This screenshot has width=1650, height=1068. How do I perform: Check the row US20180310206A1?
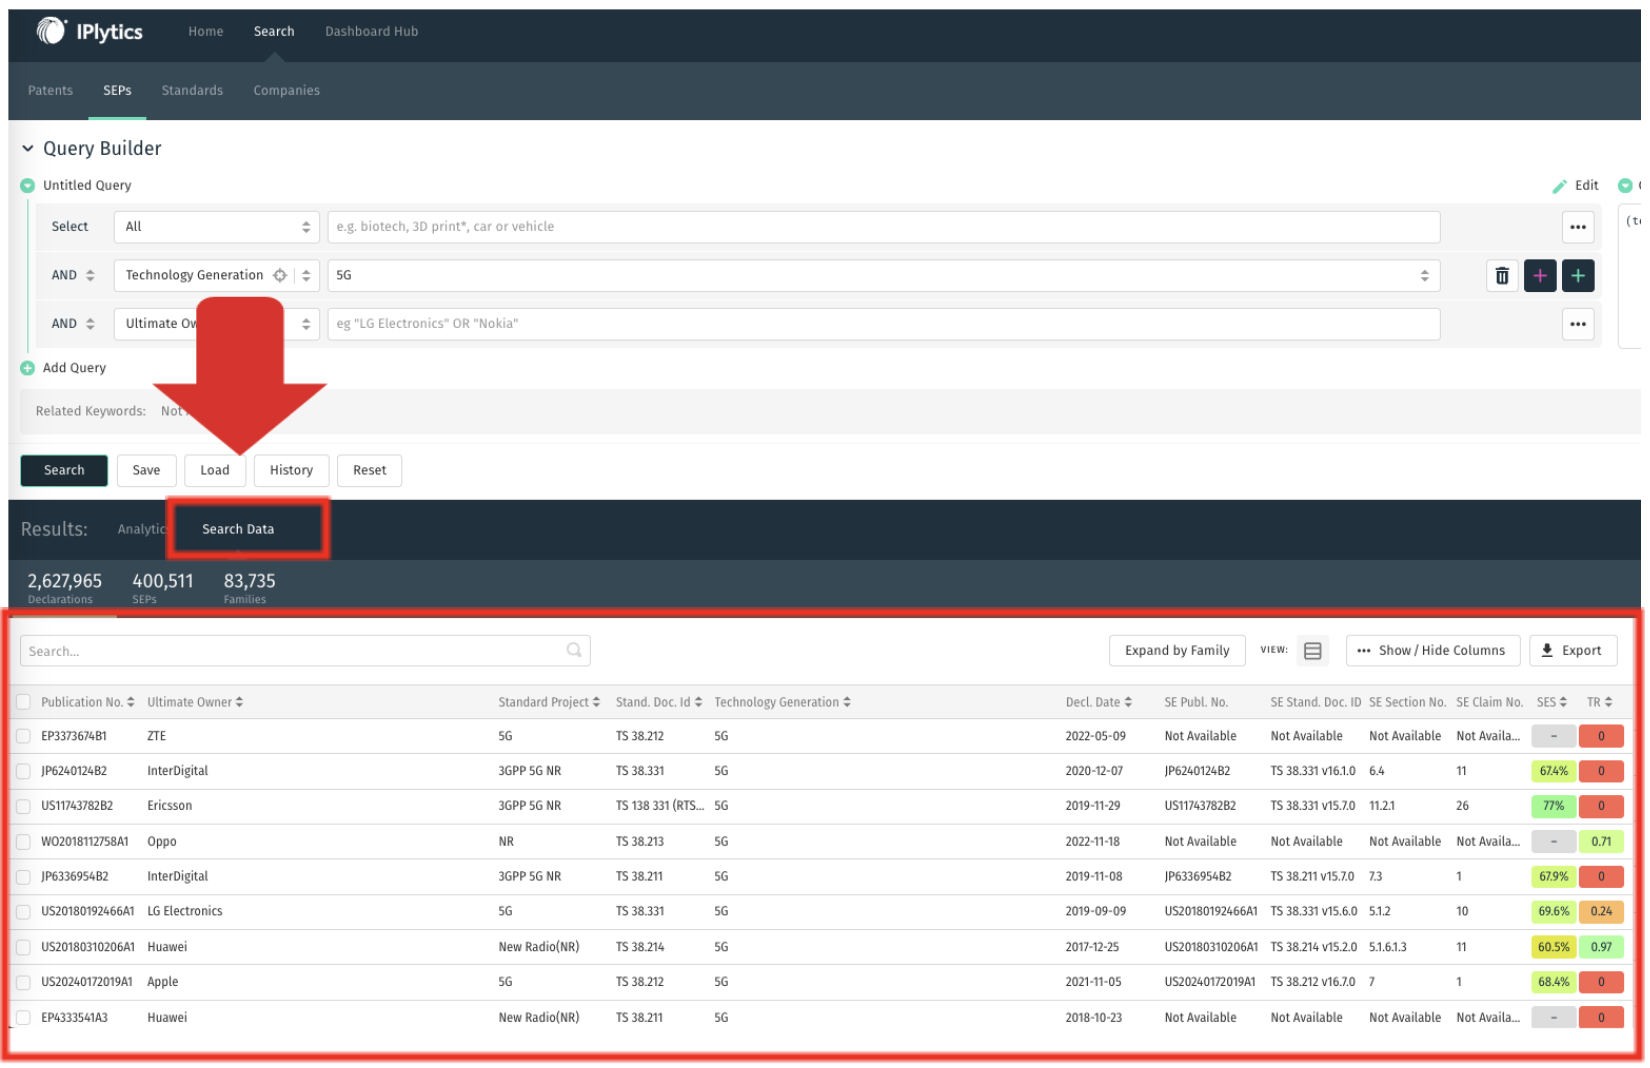point(23,947)
